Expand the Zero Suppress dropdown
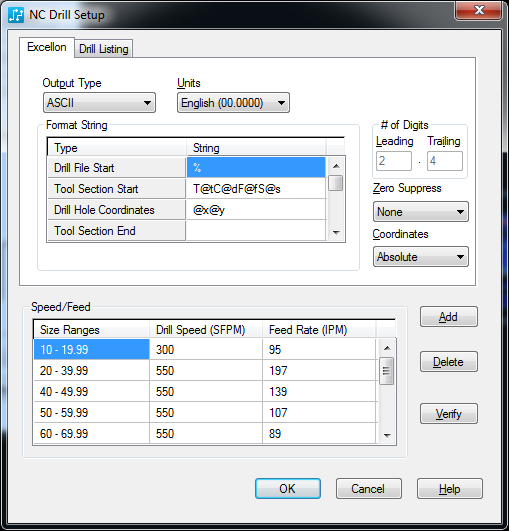Image resolution: width=509 pixels, height=531 pixels. [x=421, y=212]
